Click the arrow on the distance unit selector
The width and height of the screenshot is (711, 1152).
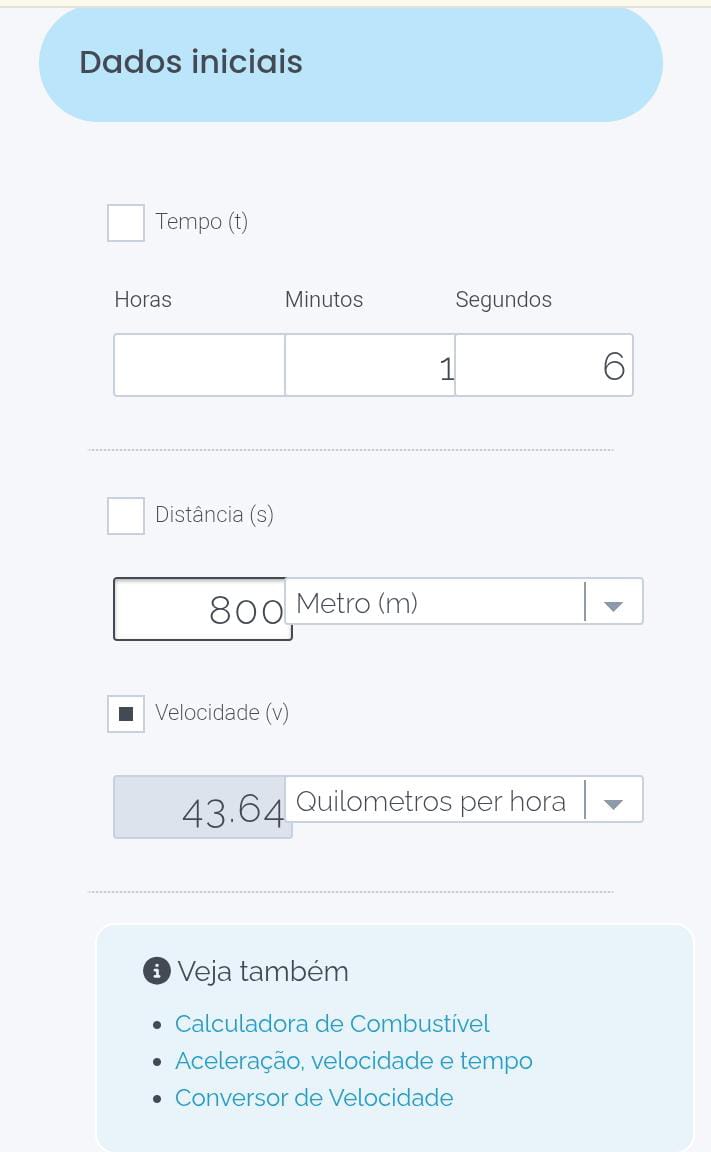[614, 604]
